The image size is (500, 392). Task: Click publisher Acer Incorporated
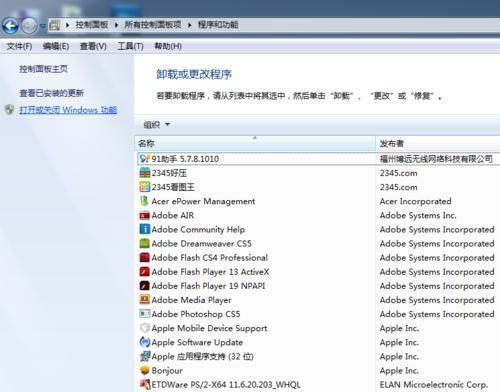416,201
